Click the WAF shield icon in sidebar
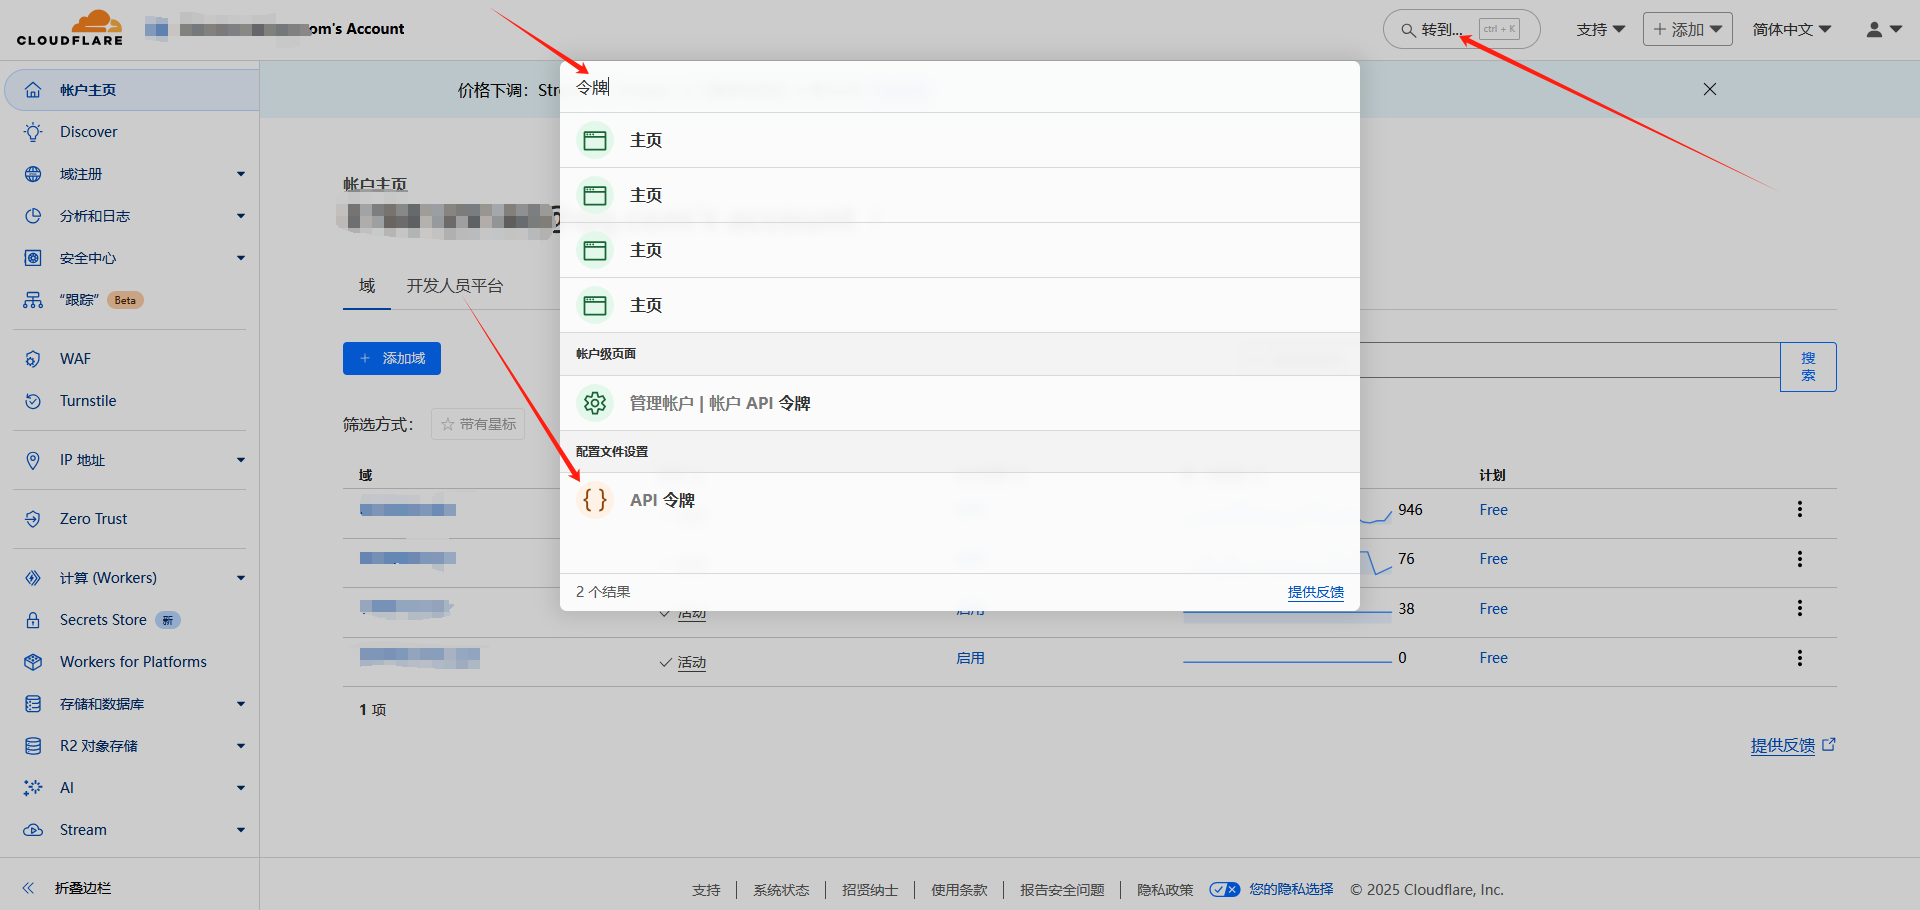 point(33,359)
